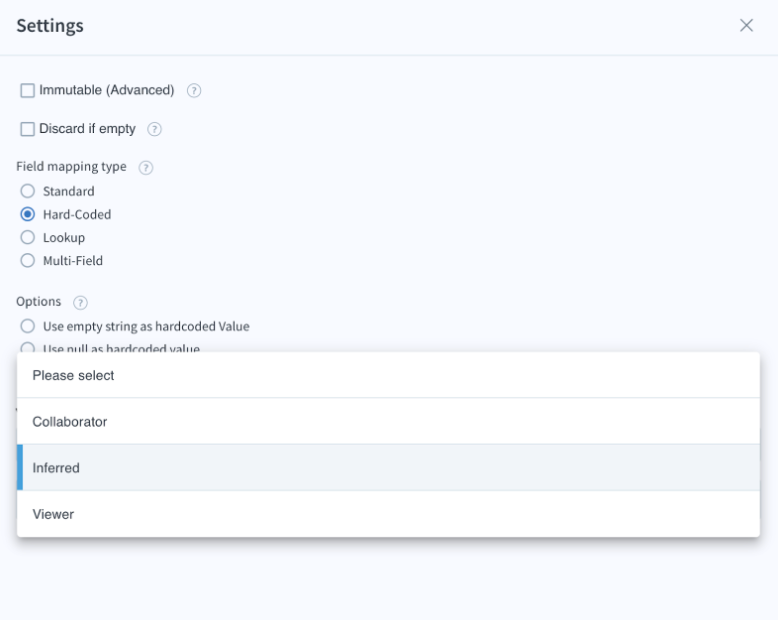The height and width of the screenshot is (620, 778).
Task: Pick Please select from the dropdown list
Action: pyautogui.click(x=389, y=375)
